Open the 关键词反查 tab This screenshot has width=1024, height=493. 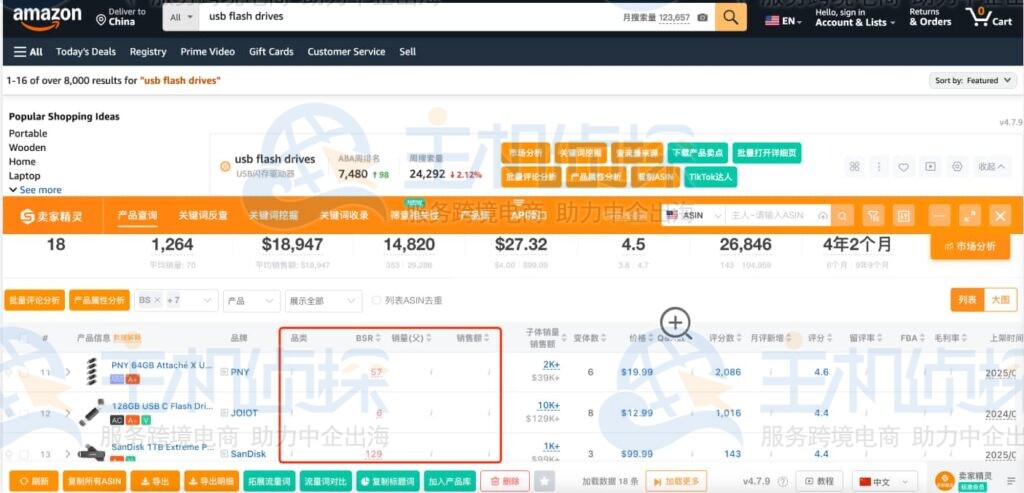203,215
